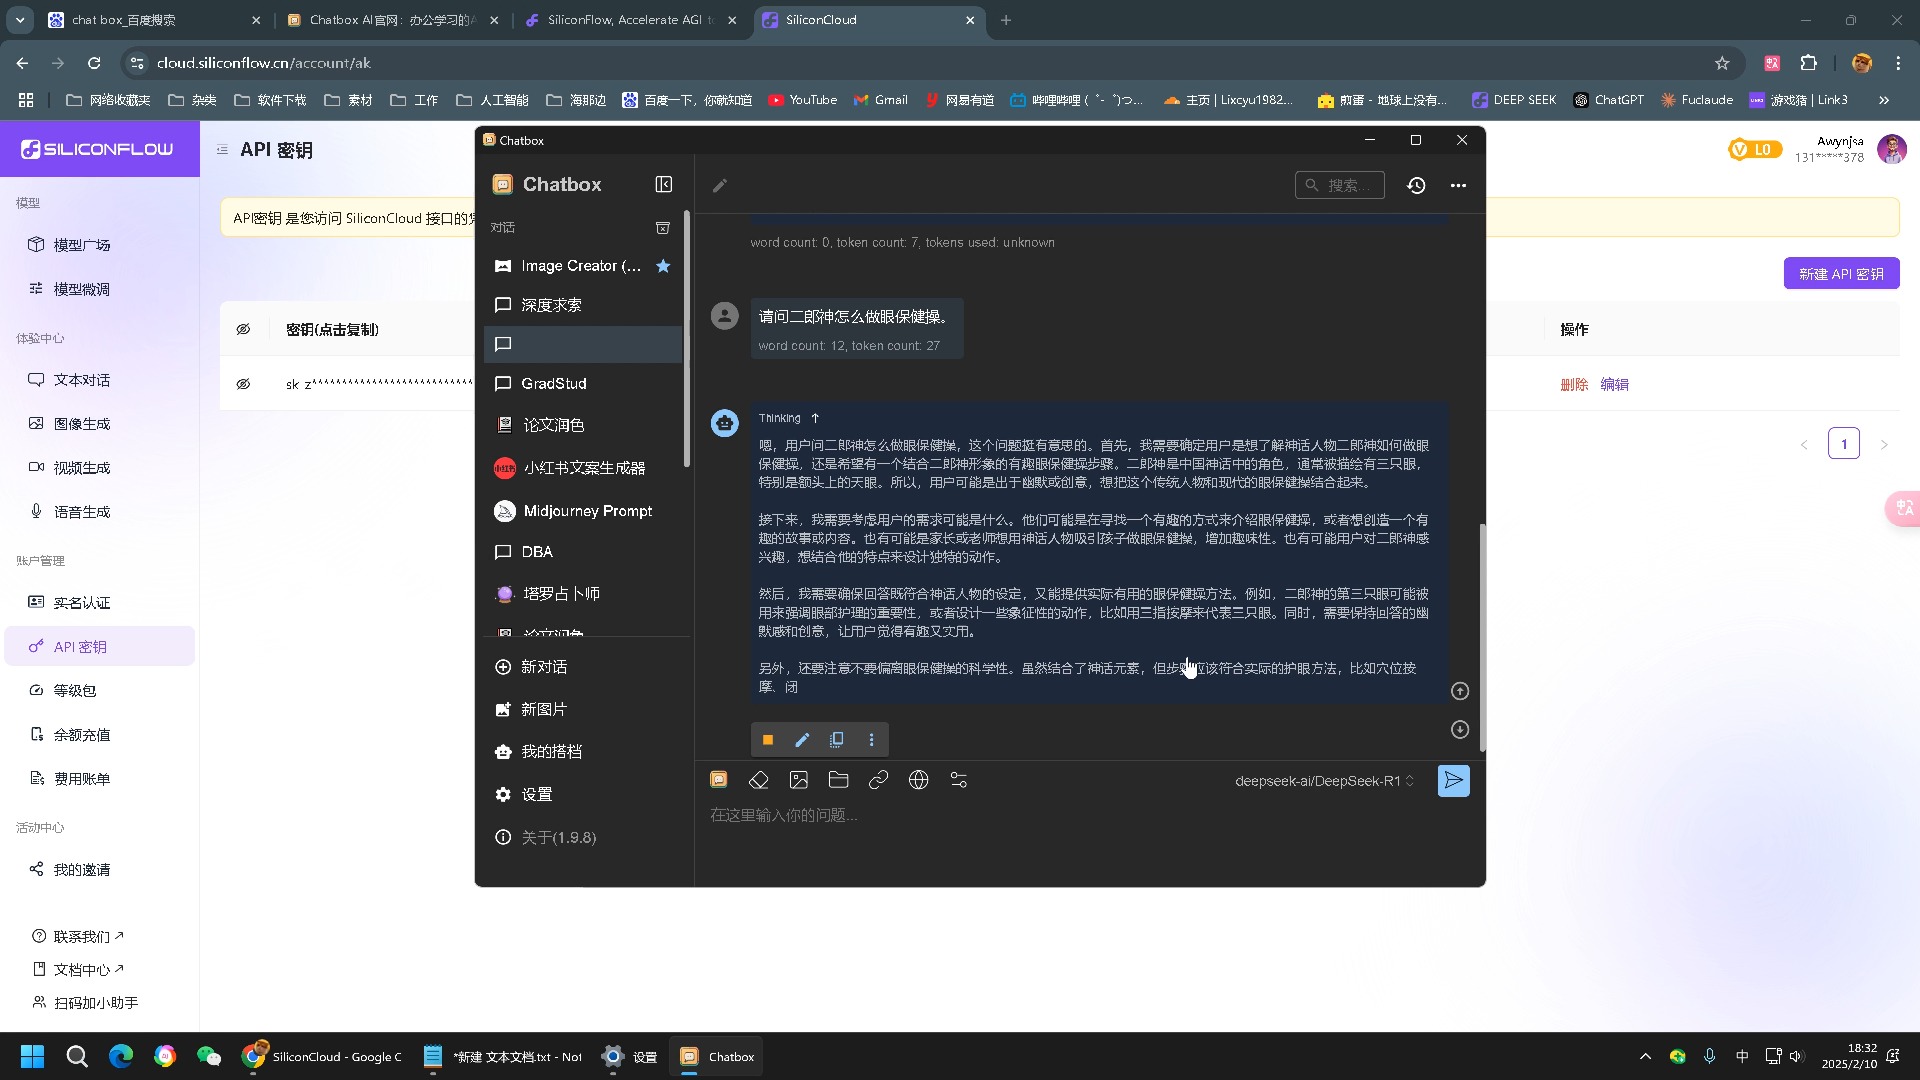Attach an image using the image icon
1920x1080 pixels.
(798, 780)
